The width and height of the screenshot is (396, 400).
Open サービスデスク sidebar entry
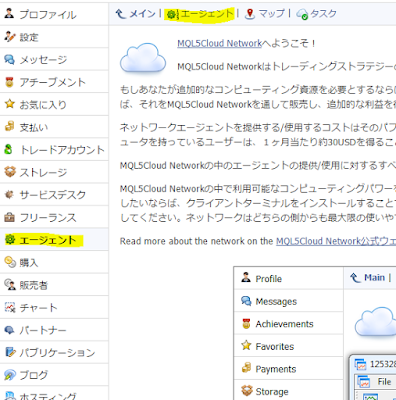54,194
